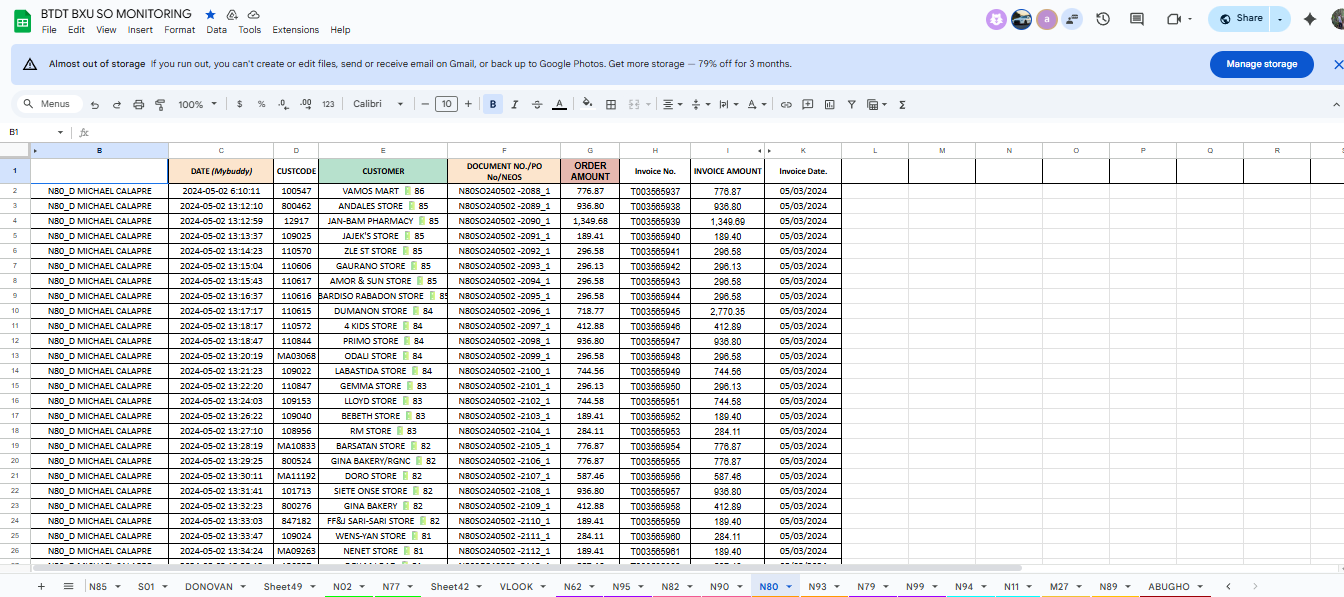Click the font size input box

pos(446,104)
